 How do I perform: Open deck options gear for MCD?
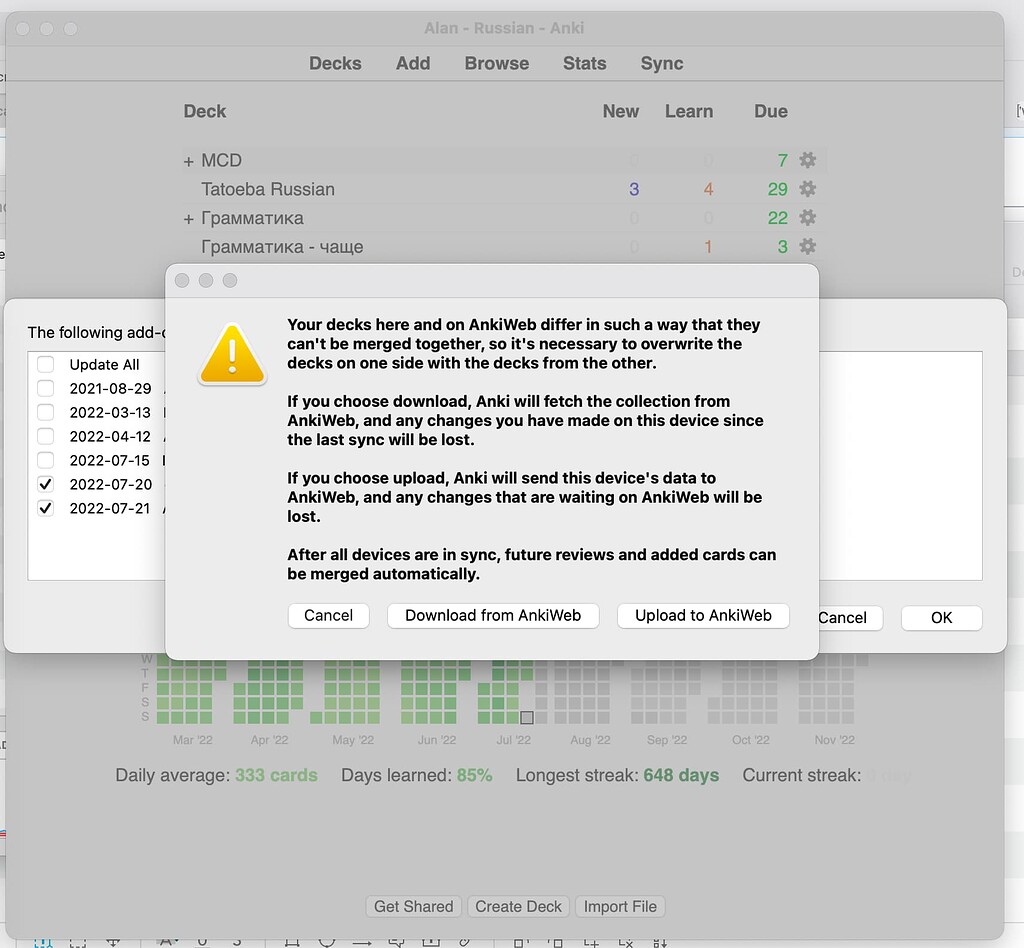click(807, 160)
